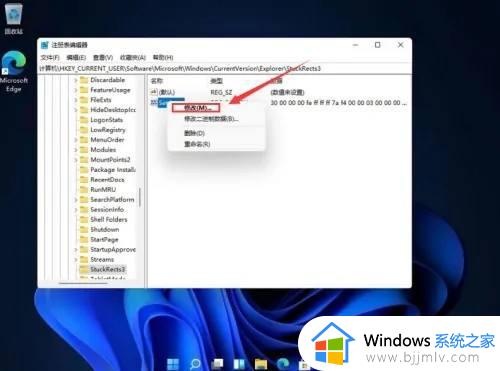Expand the MountPoints2 key

coord(76,160)
